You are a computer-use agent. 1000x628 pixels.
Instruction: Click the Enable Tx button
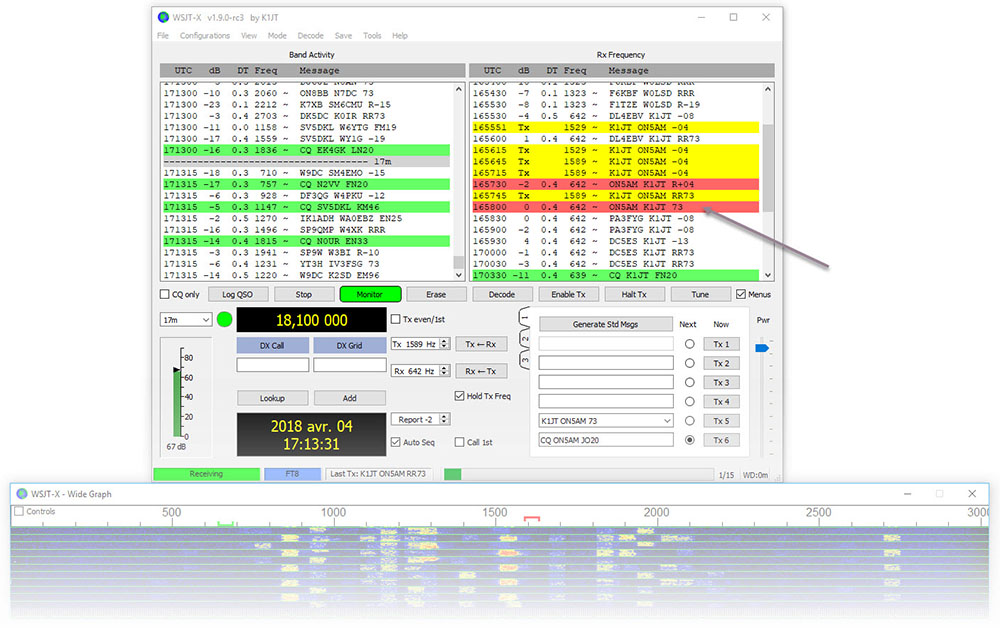pyautogui.click(x=568, y=295)
